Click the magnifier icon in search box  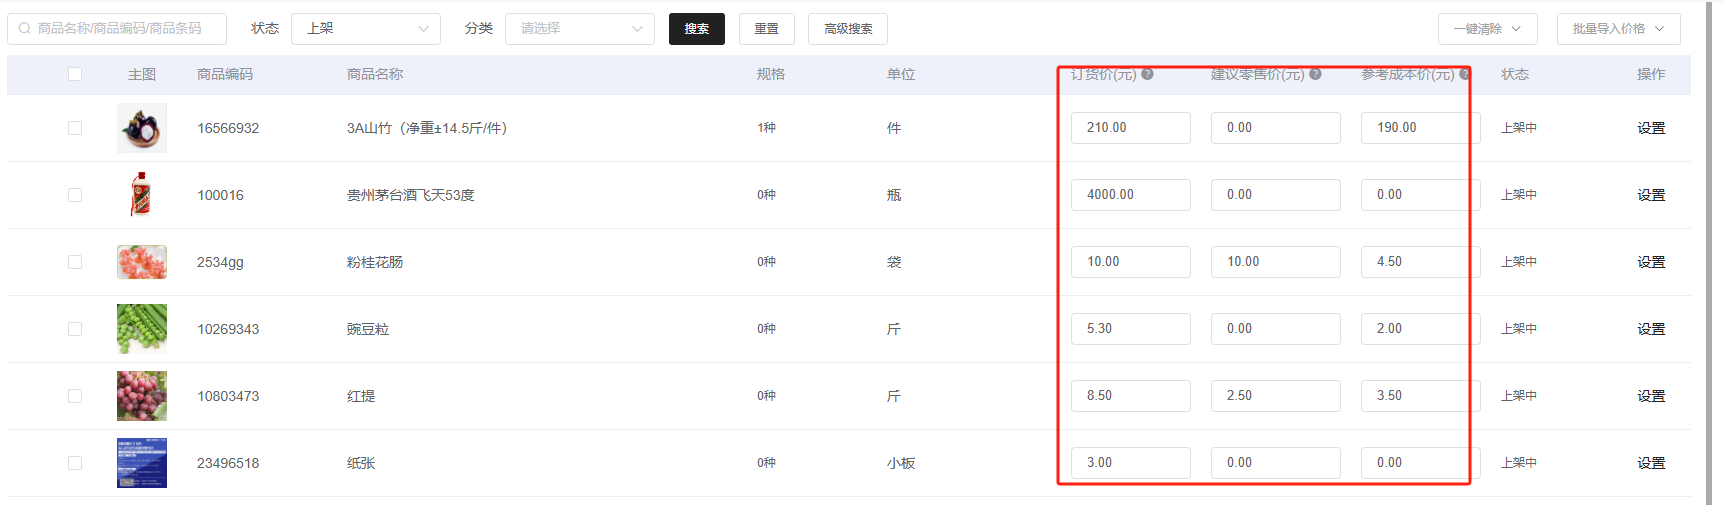tap(25, 29)
